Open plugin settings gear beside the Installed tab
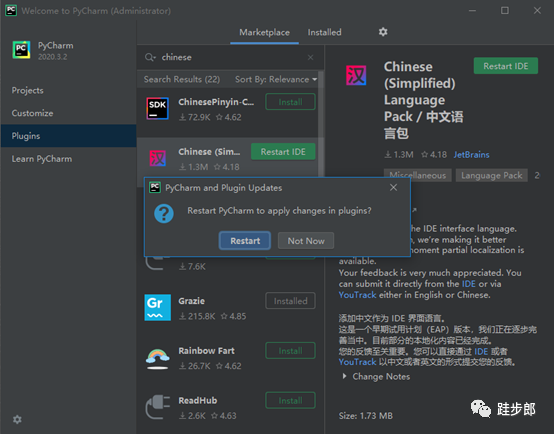Screen dimensions: 554x434 click(x=383, y=32)
